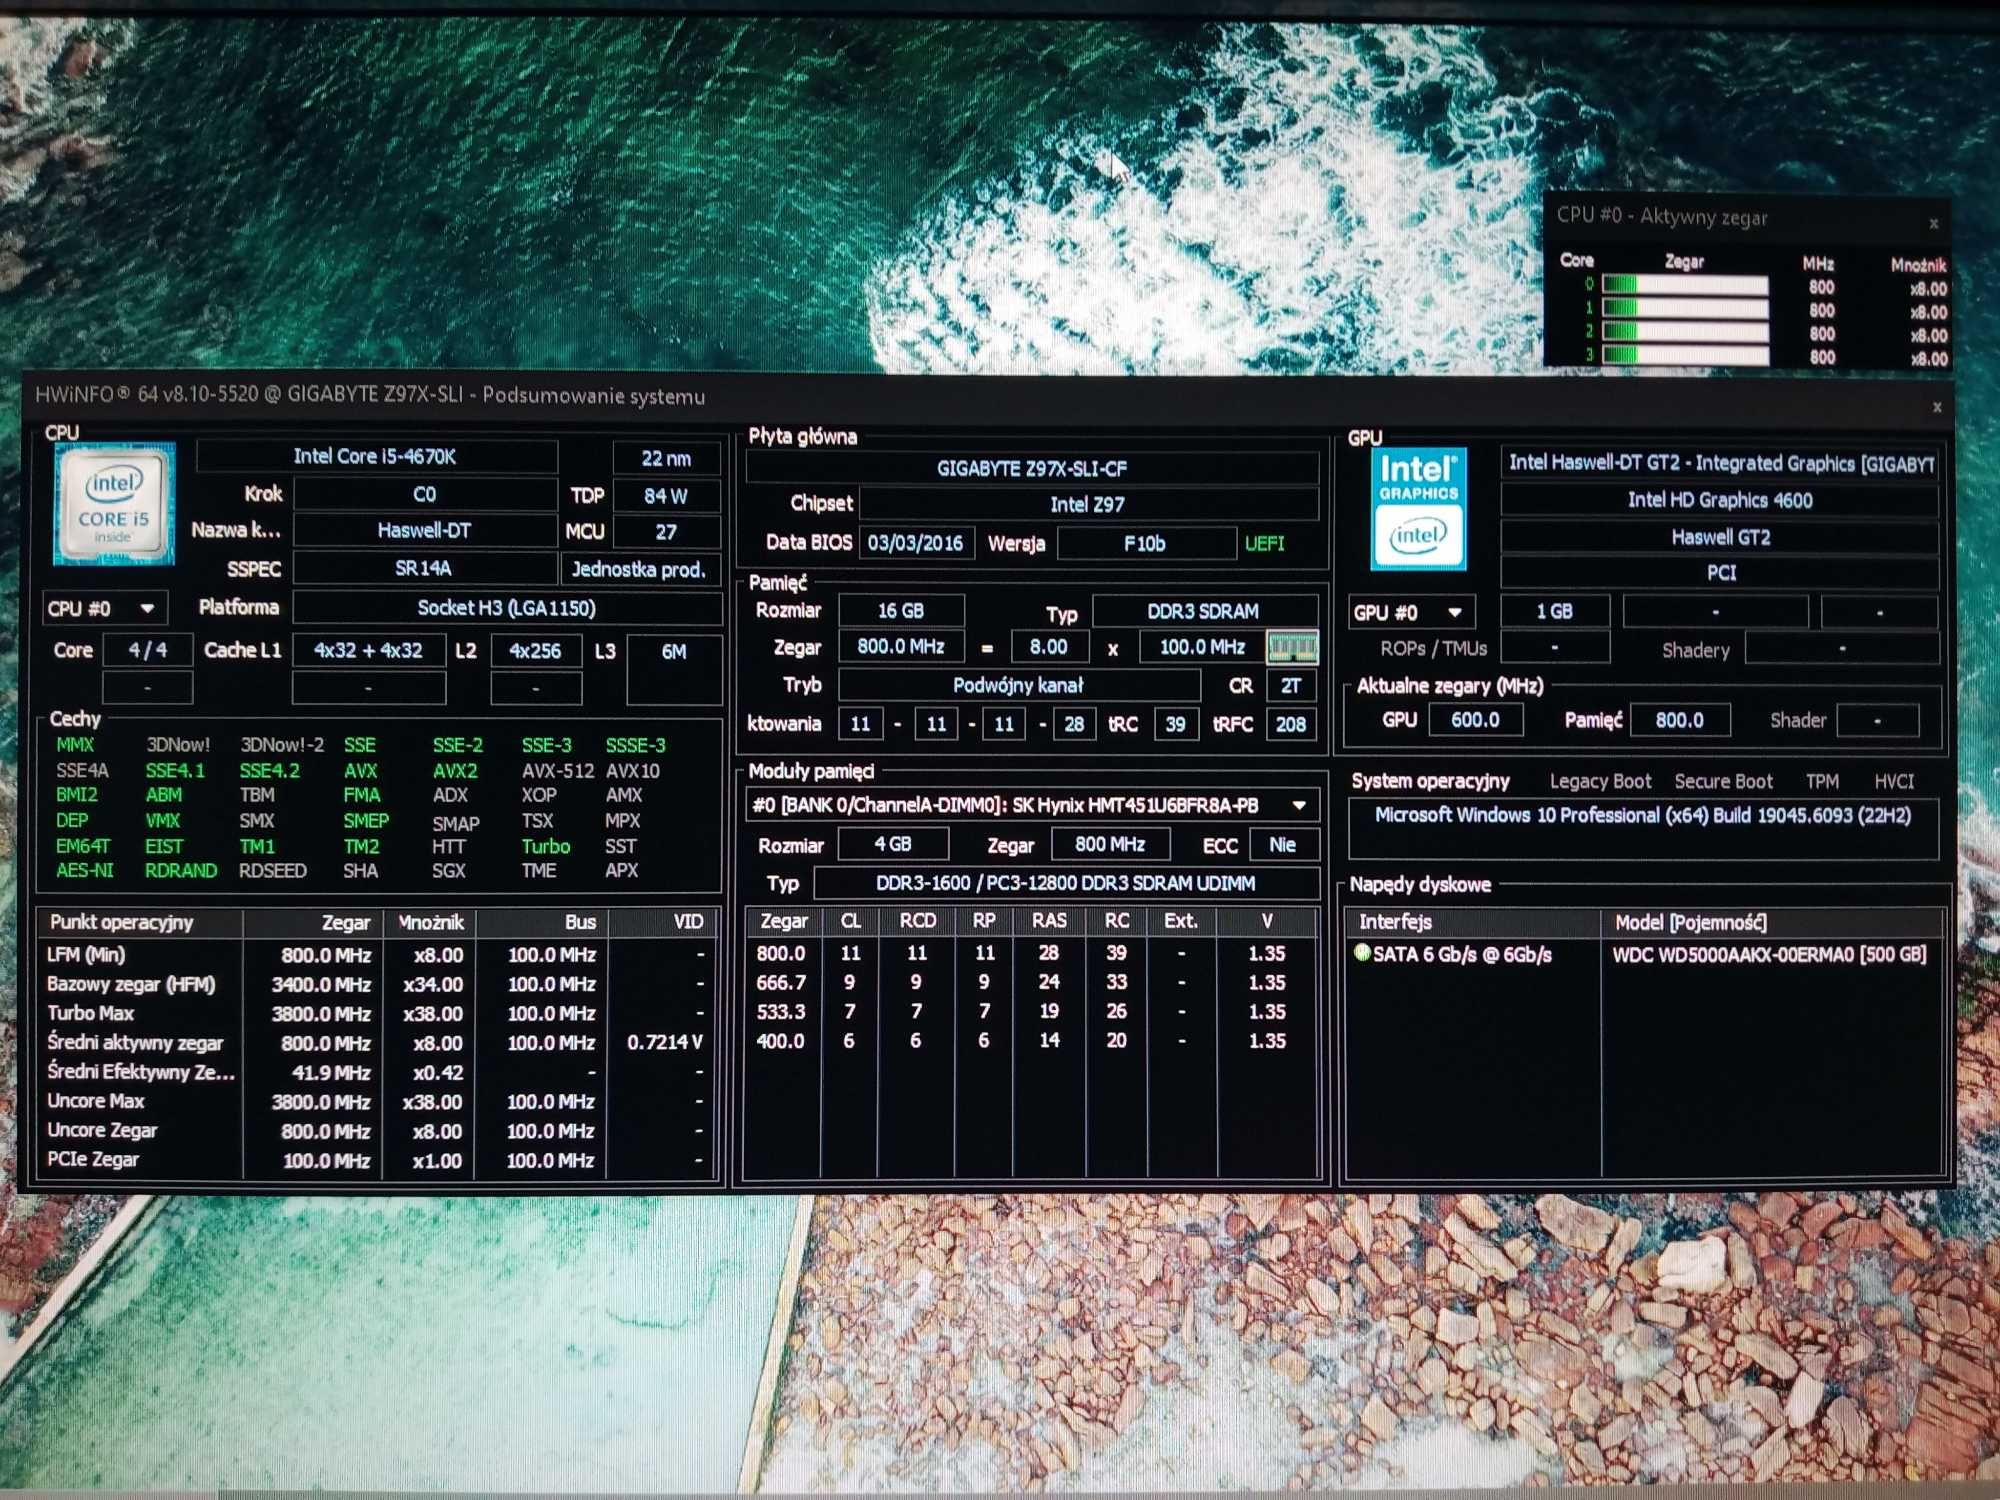Viewport: 2000px width, 1500px height.
Task: Click the SR14A SSPEC value
Action: pyautogui.click(x=424, y=569)
